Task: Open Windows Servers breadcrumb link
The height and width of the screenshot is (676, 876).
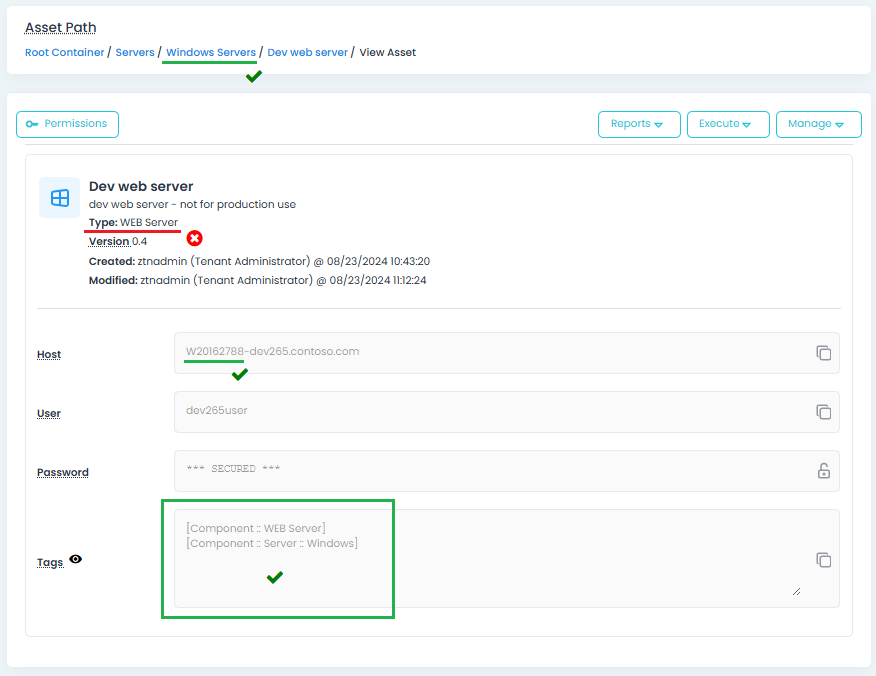Action: [211, 52]
